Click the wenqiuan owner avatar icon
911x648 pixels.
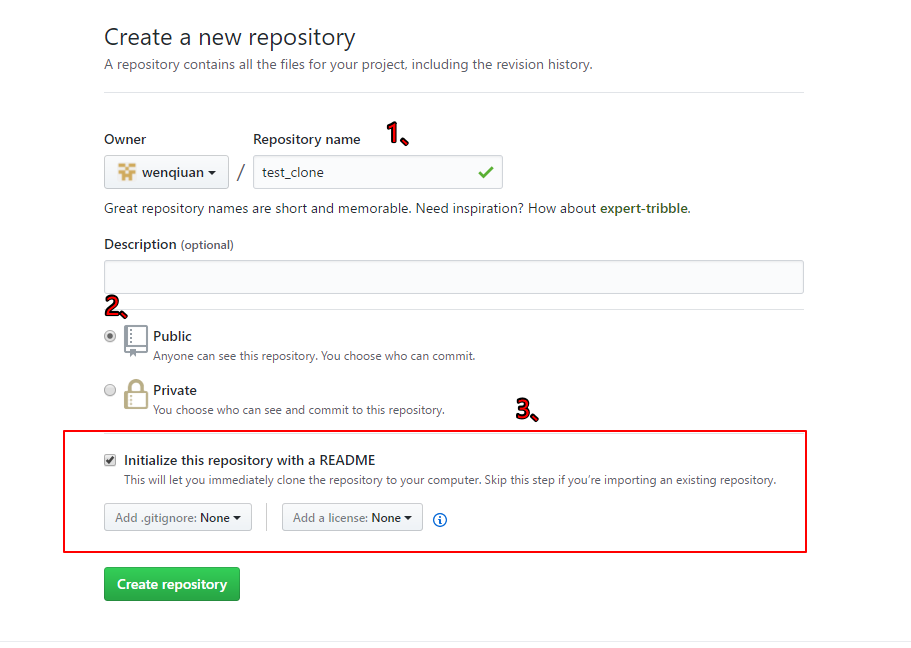(126, 172)
